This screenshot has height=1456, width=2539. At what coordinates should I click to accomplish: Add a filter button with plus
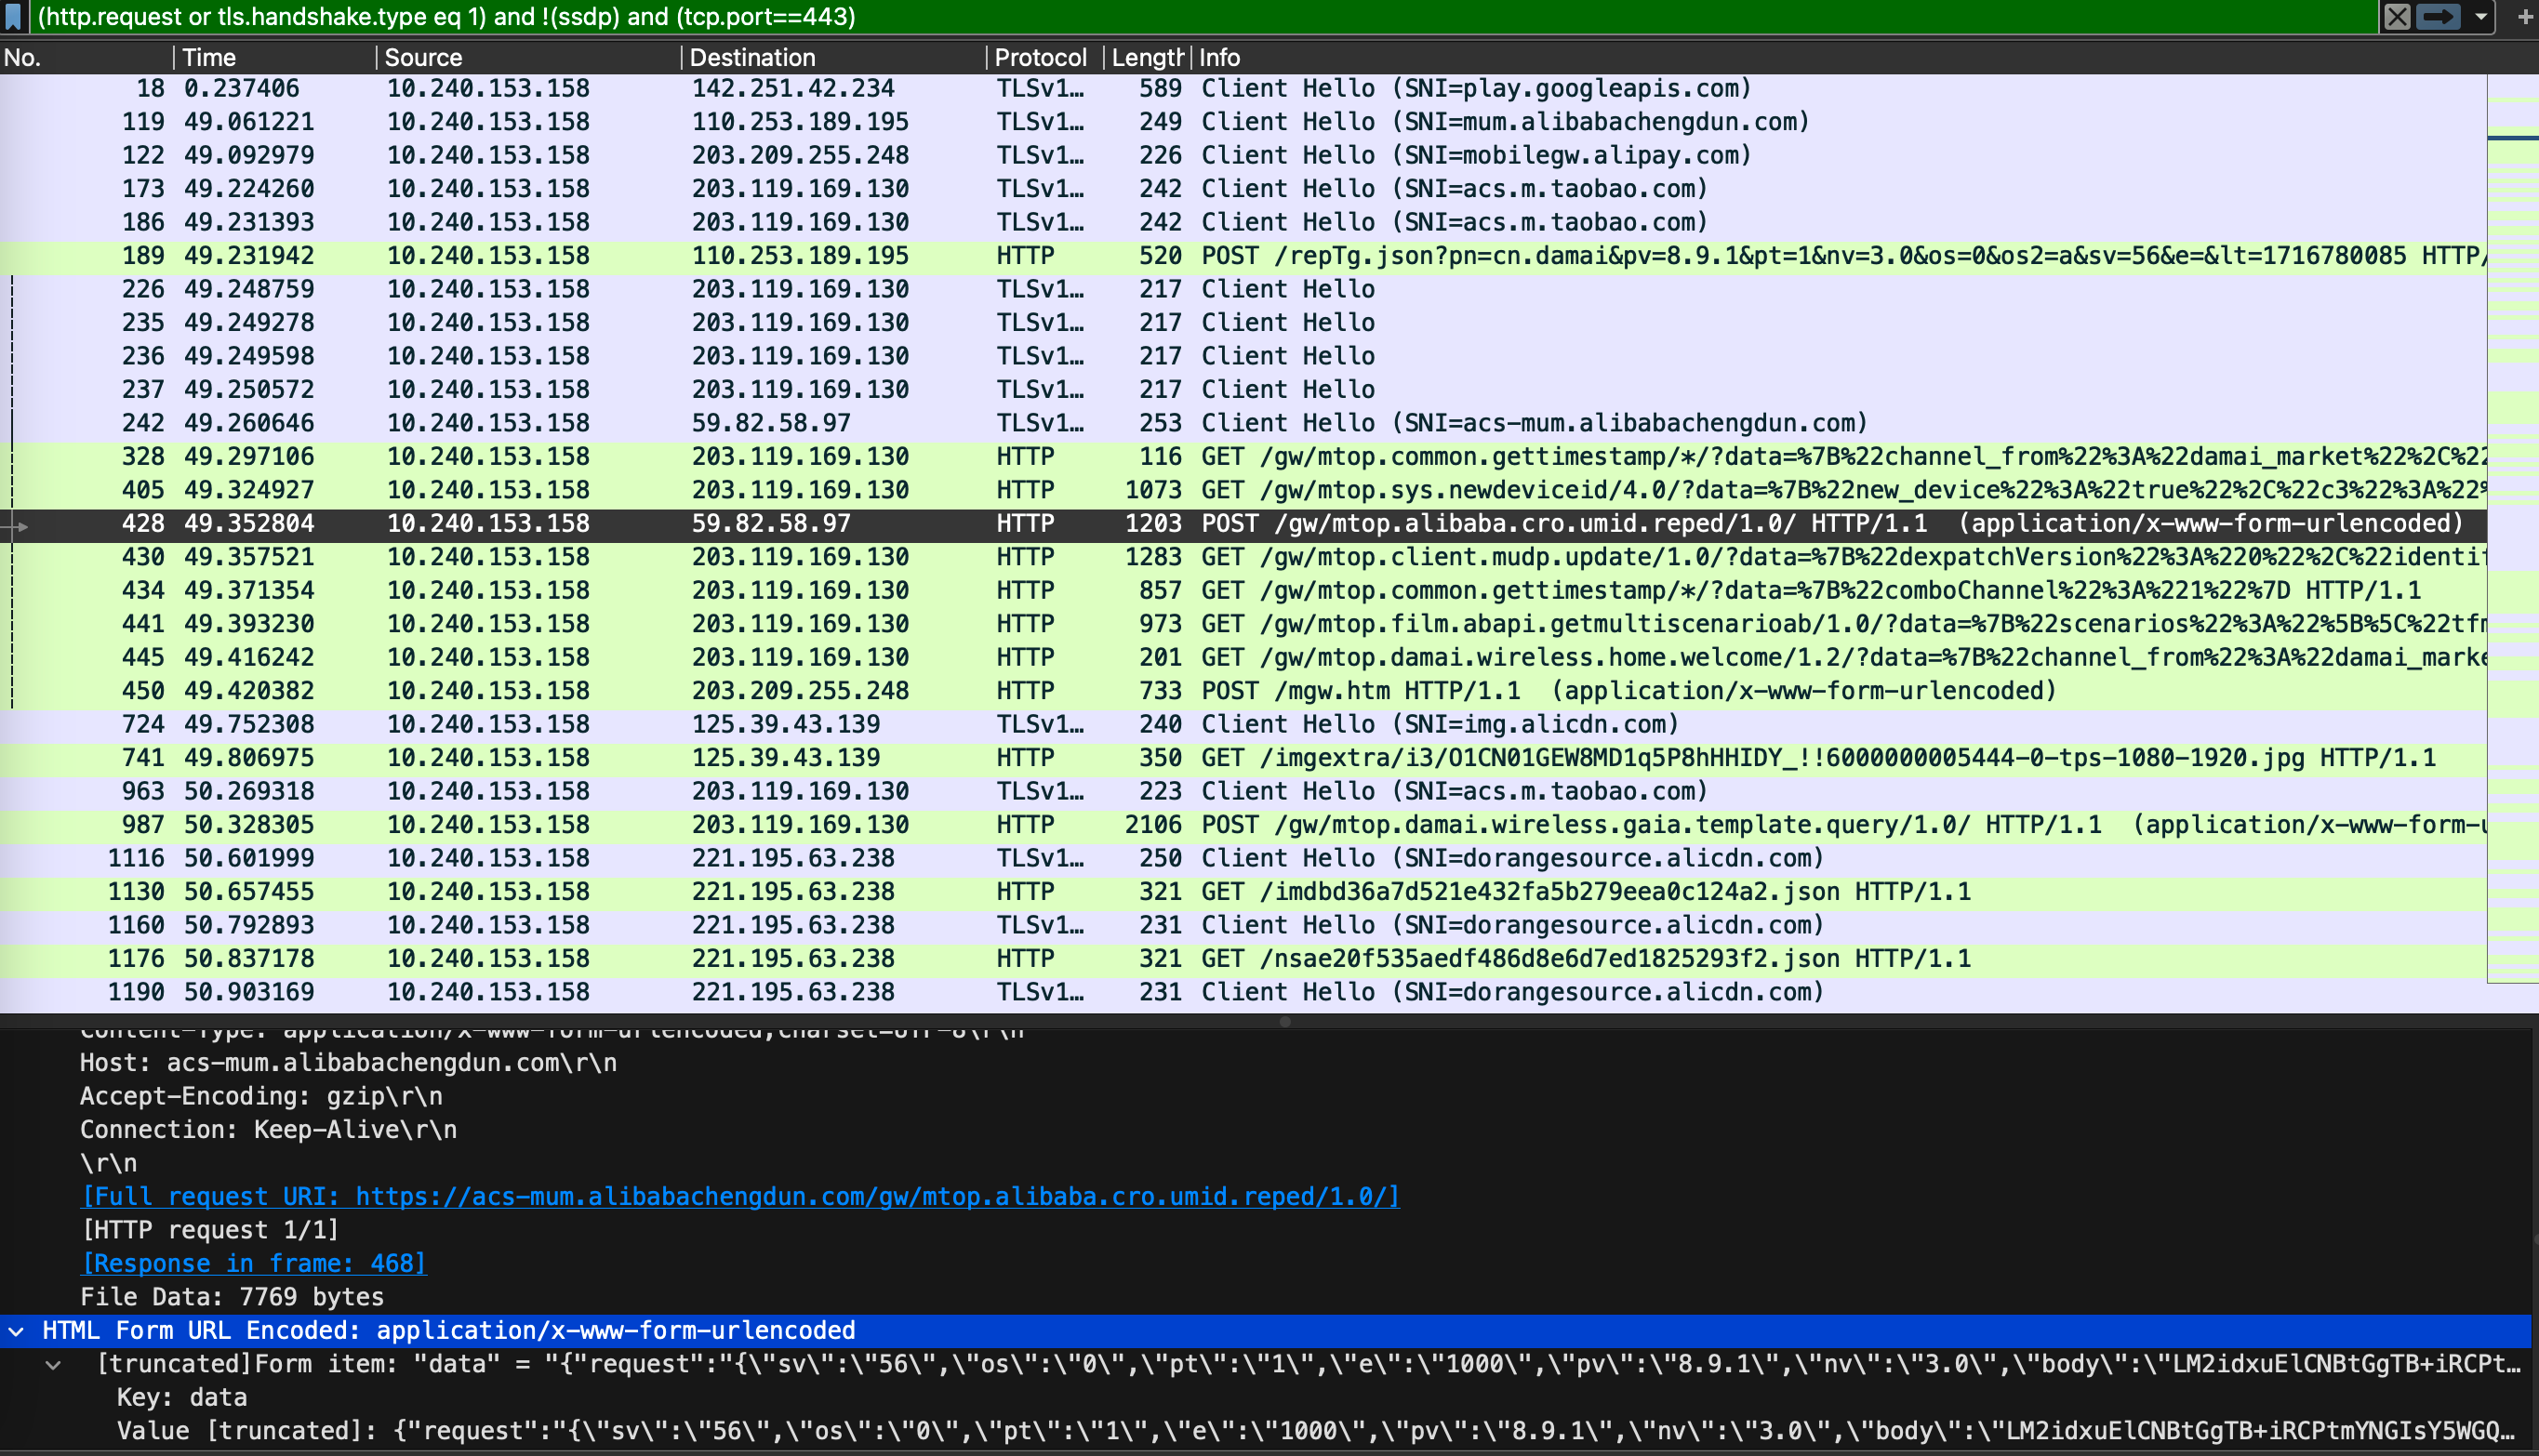click(2524, 17)
